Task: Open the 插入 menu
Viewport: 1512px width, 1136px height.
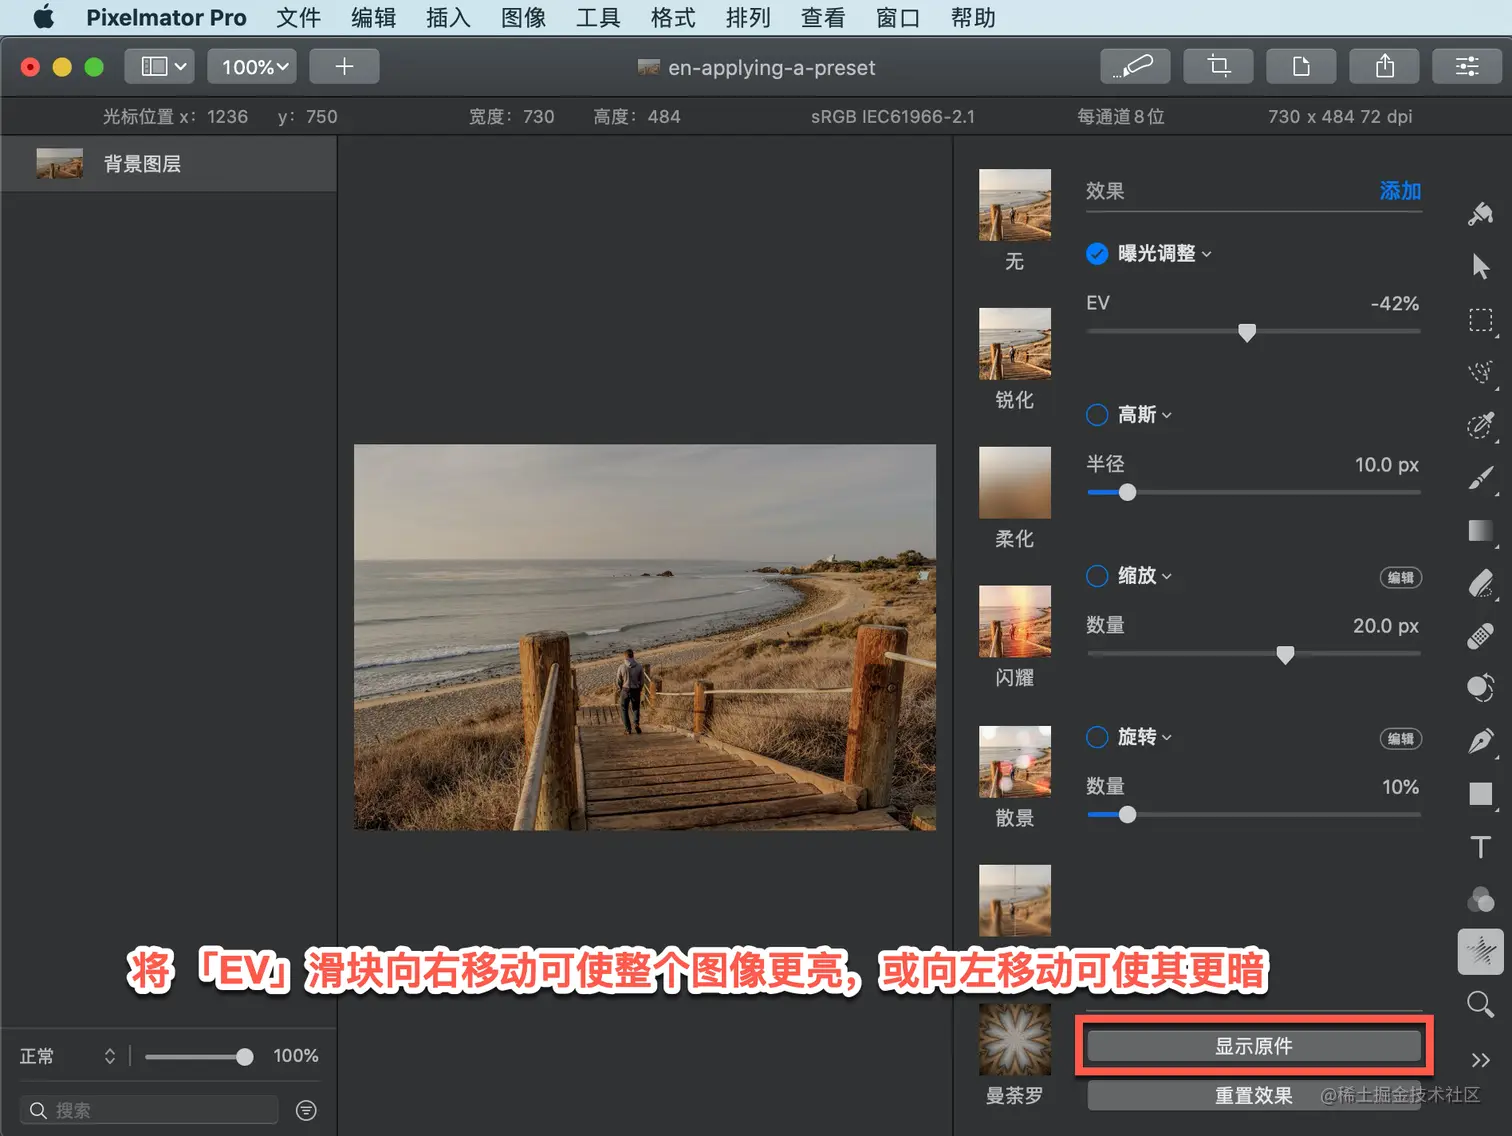Action: [x=448, y=17]
